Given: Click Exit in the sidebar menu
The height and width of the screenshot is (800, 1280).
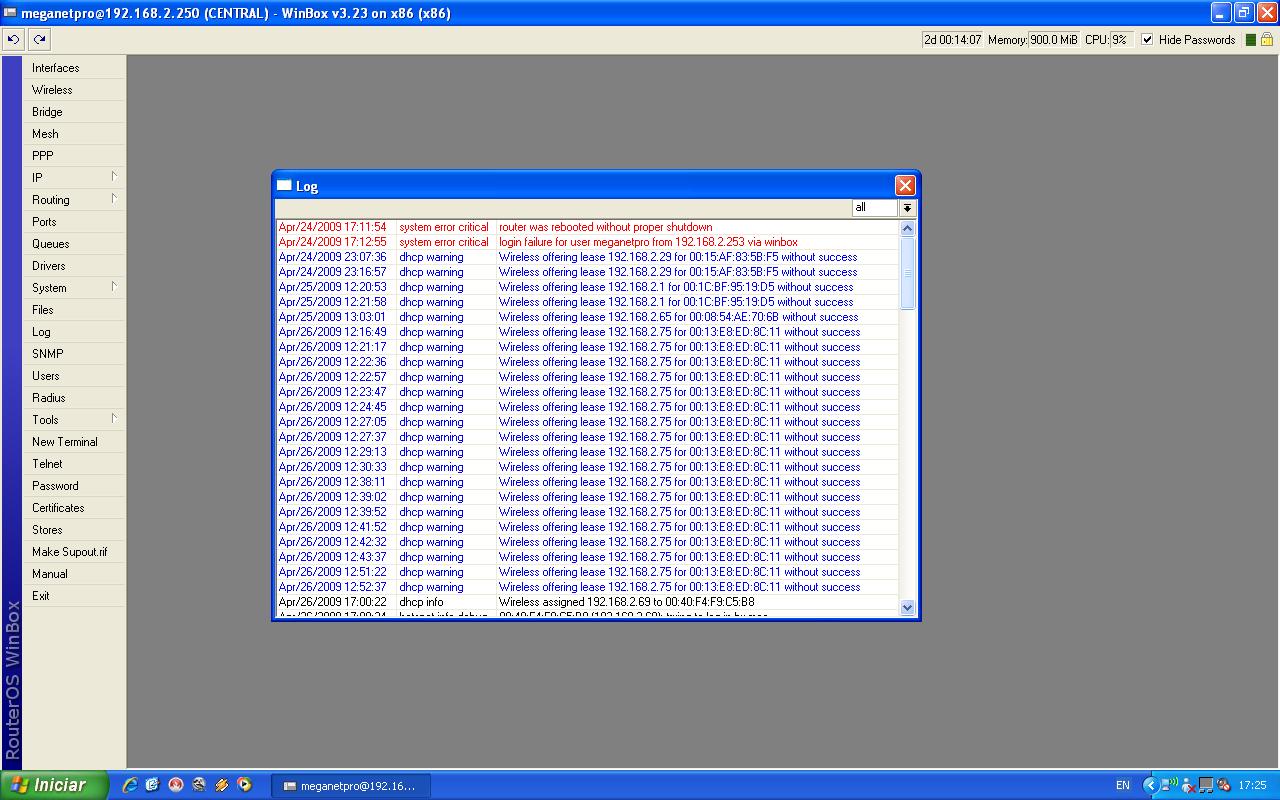Looking at the screenshot, I should pyautogui.click(x=74, y=596).
